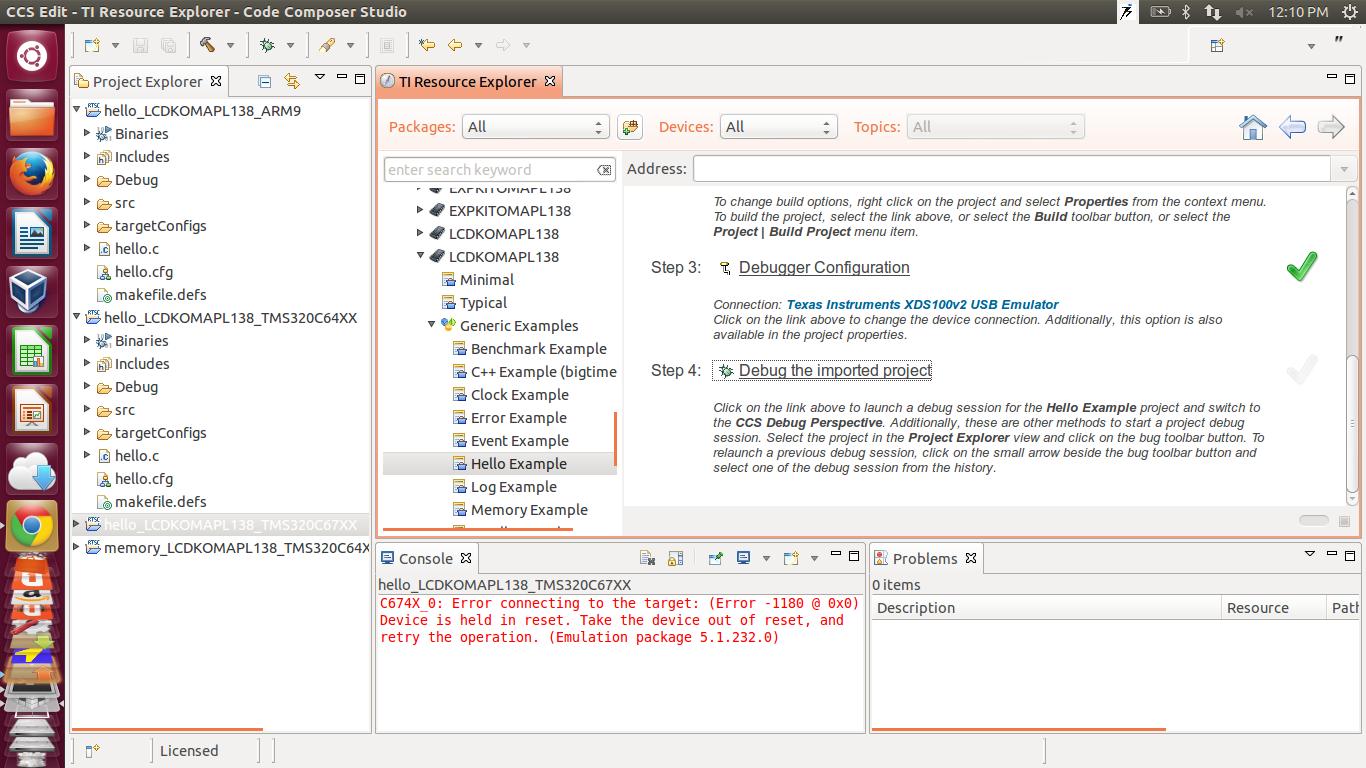This screenshot has height=768, width=1366.
Task: Open the Bluetooth indicator menu
Action: pos(1186,12)
